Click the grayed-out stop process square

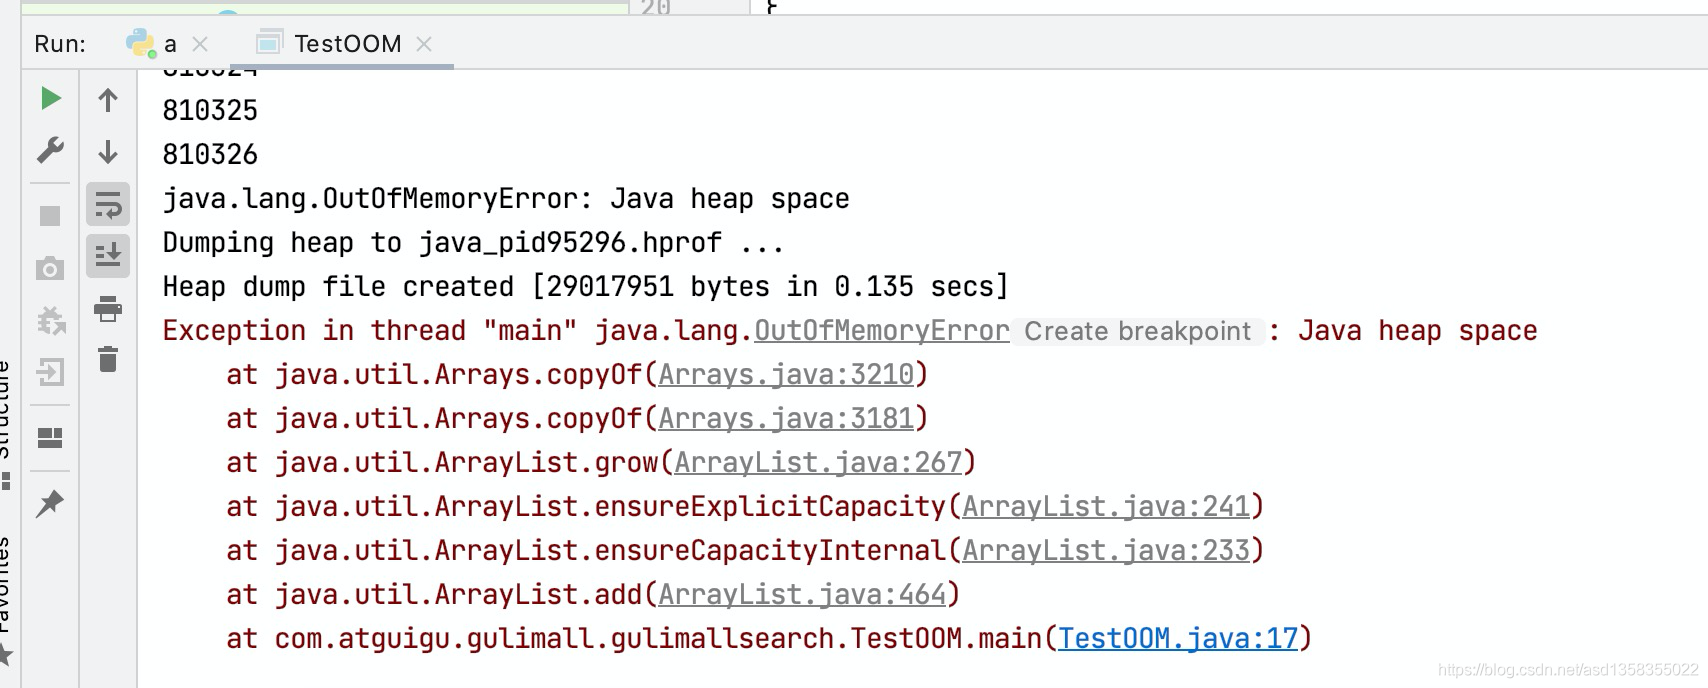50,216
